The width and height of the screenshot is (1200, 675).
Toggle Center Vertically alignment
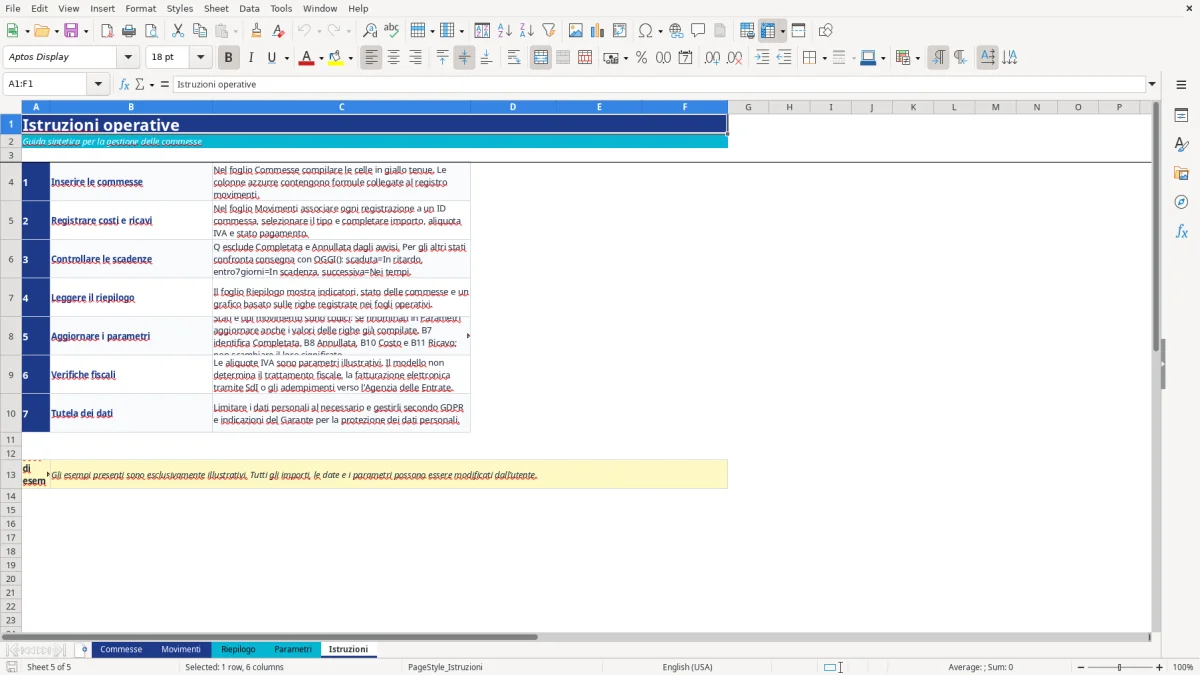(464, 58)
